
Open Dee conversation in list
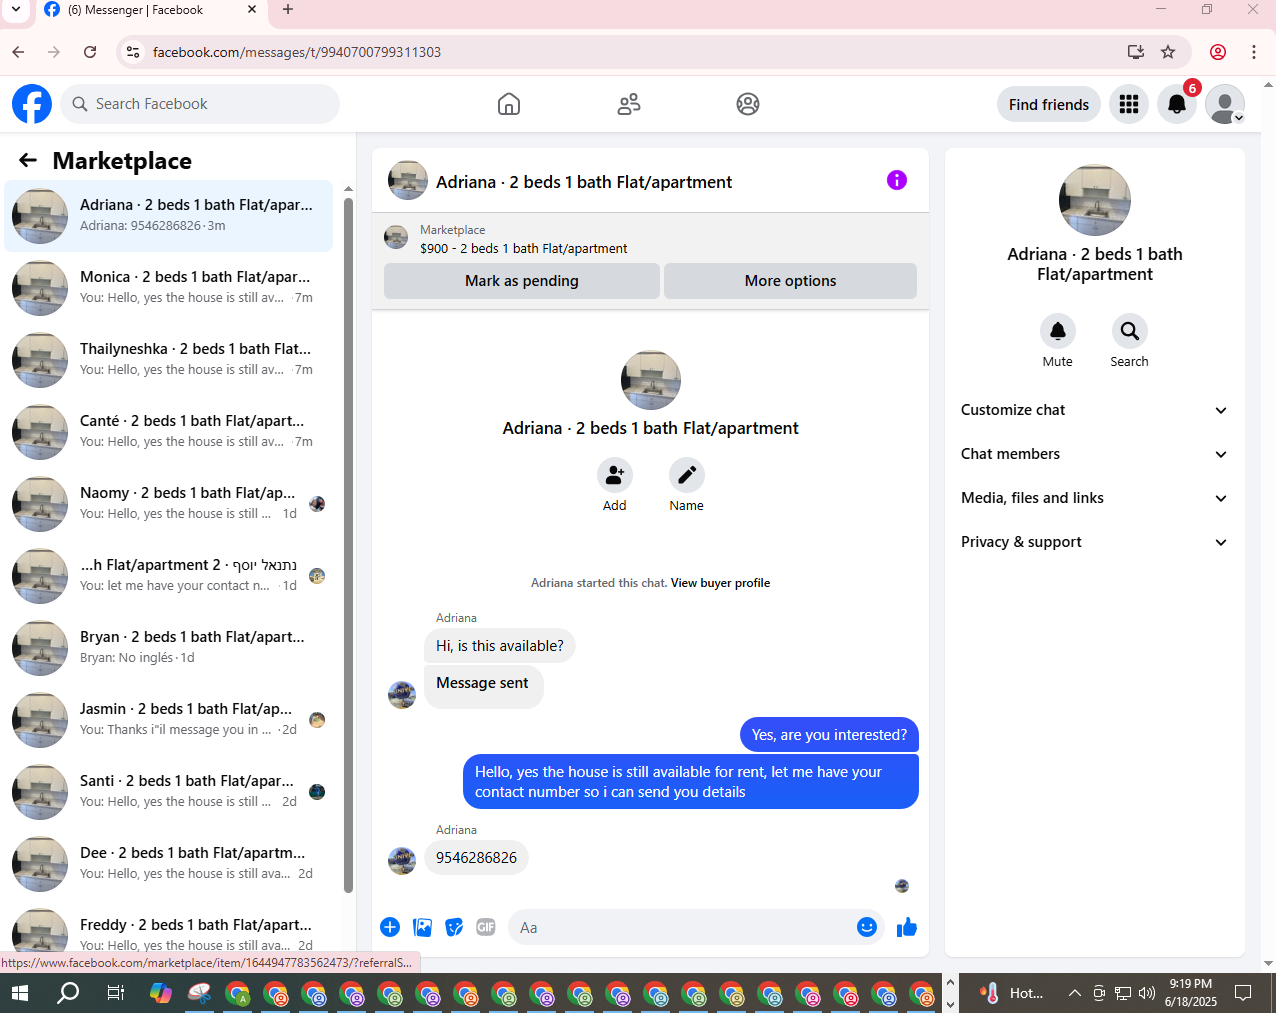pos(168,864)
